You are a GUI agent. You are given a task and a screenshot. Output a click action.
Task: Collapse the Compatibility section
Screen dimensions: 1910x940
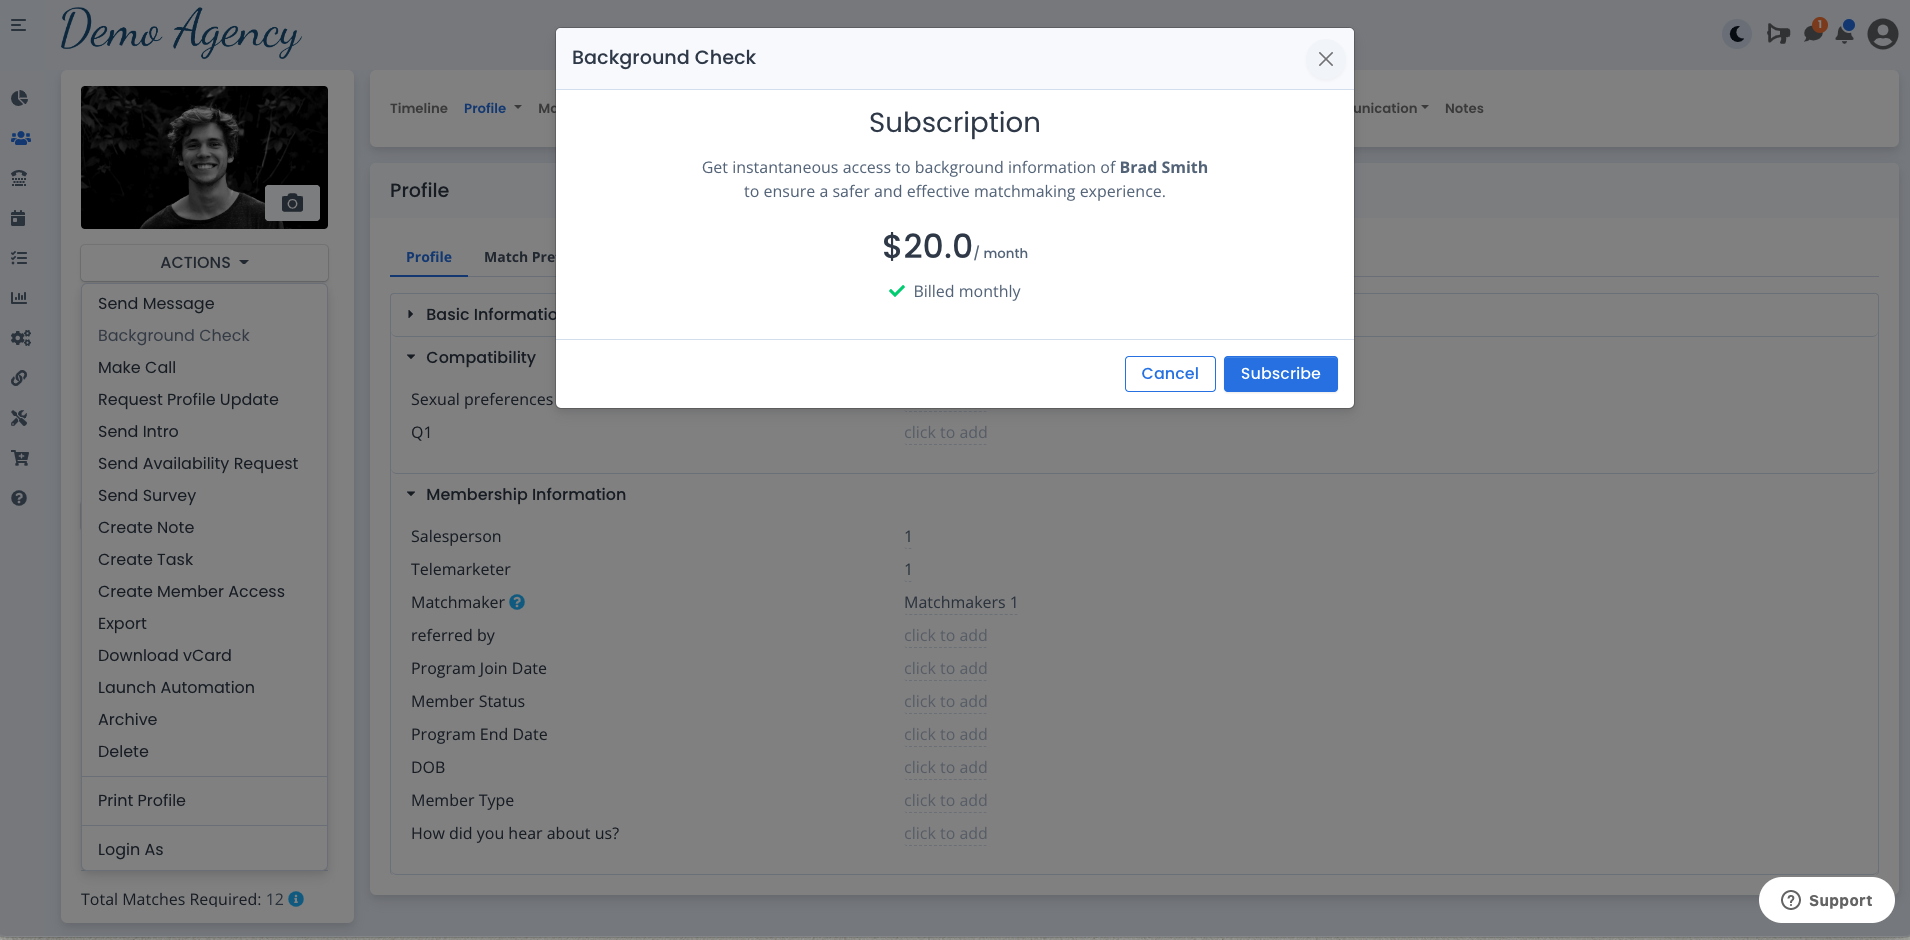tap(411, 357)
